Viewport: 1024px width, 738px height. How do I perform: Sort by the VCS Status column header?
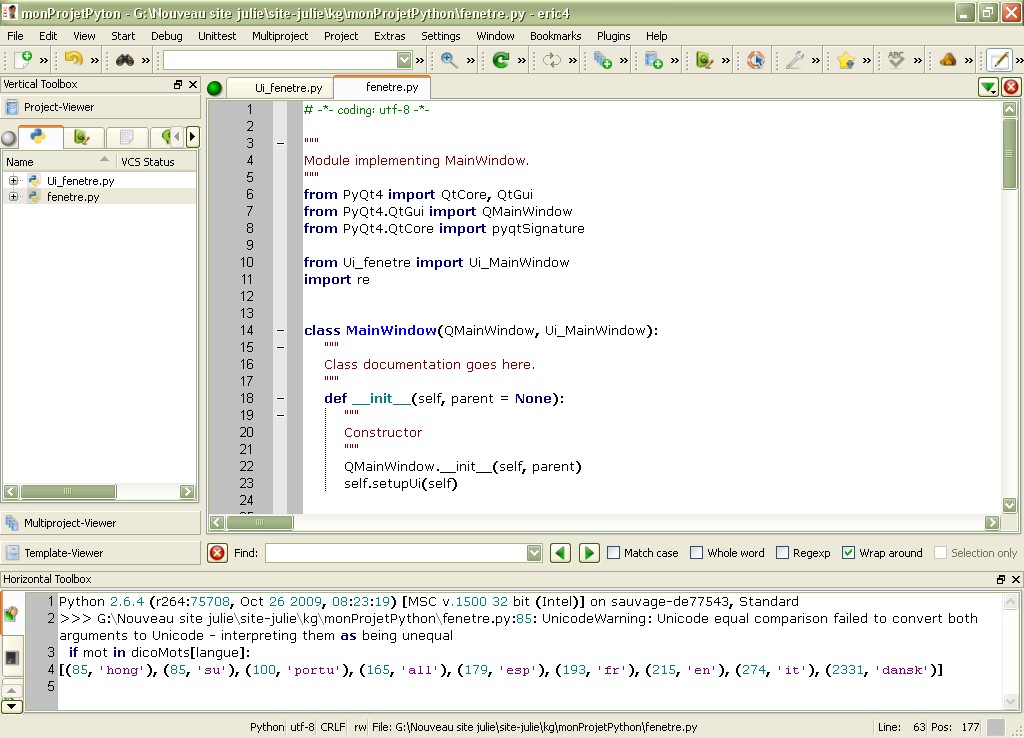156,161
